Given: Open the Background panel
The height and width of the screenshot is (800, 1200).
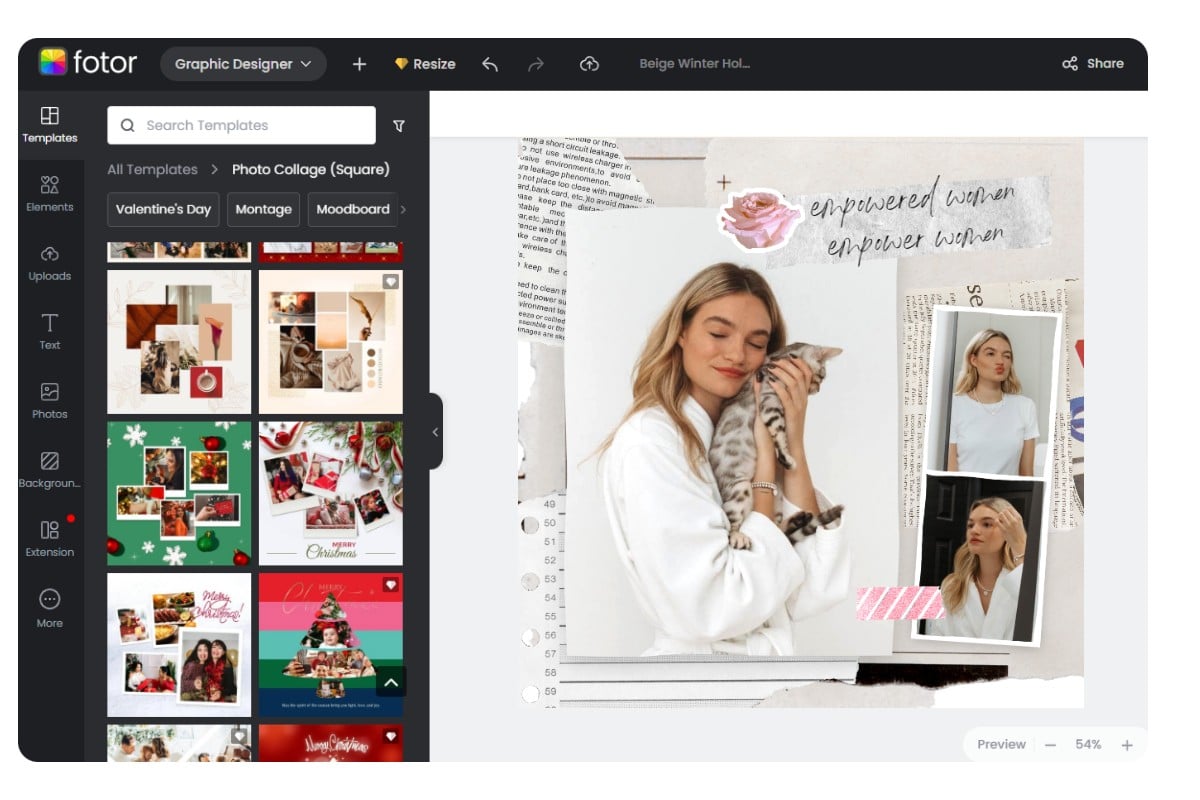Looking at the screenshot, I should (x=49, y=468).
